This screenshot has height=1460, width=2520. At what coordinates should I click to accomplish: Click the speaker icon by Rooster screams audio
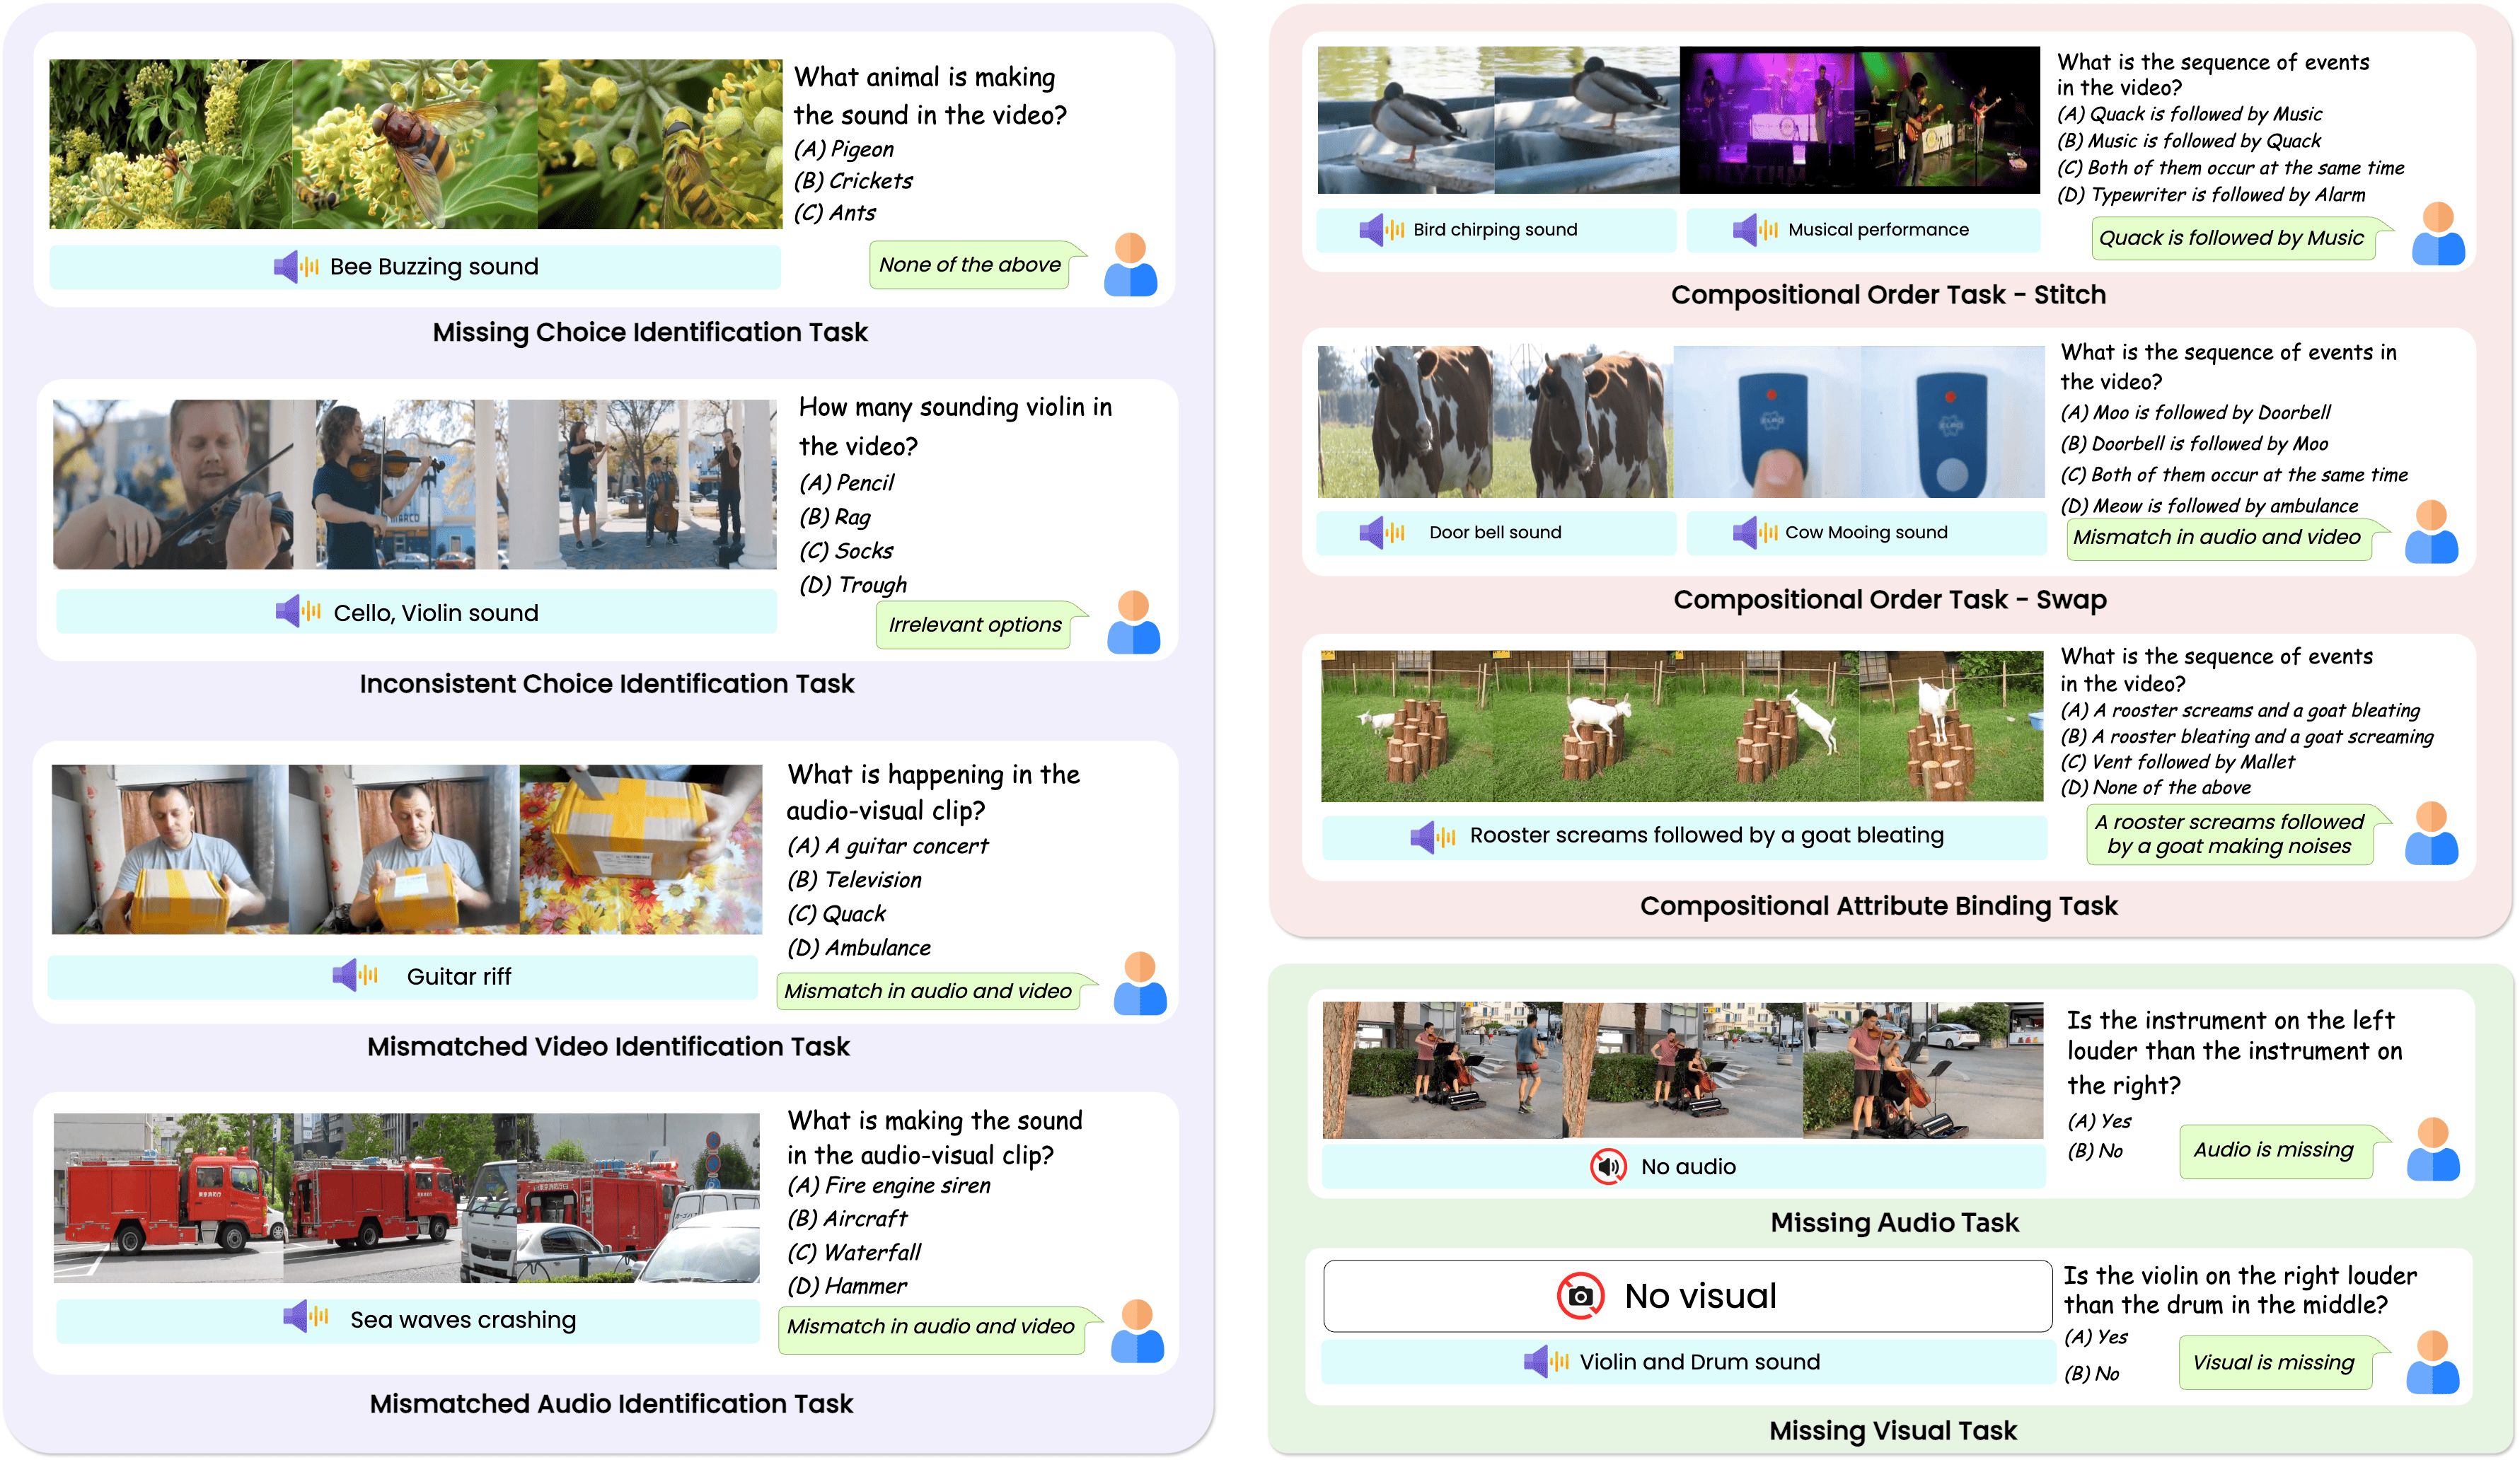coord(1432,836)
